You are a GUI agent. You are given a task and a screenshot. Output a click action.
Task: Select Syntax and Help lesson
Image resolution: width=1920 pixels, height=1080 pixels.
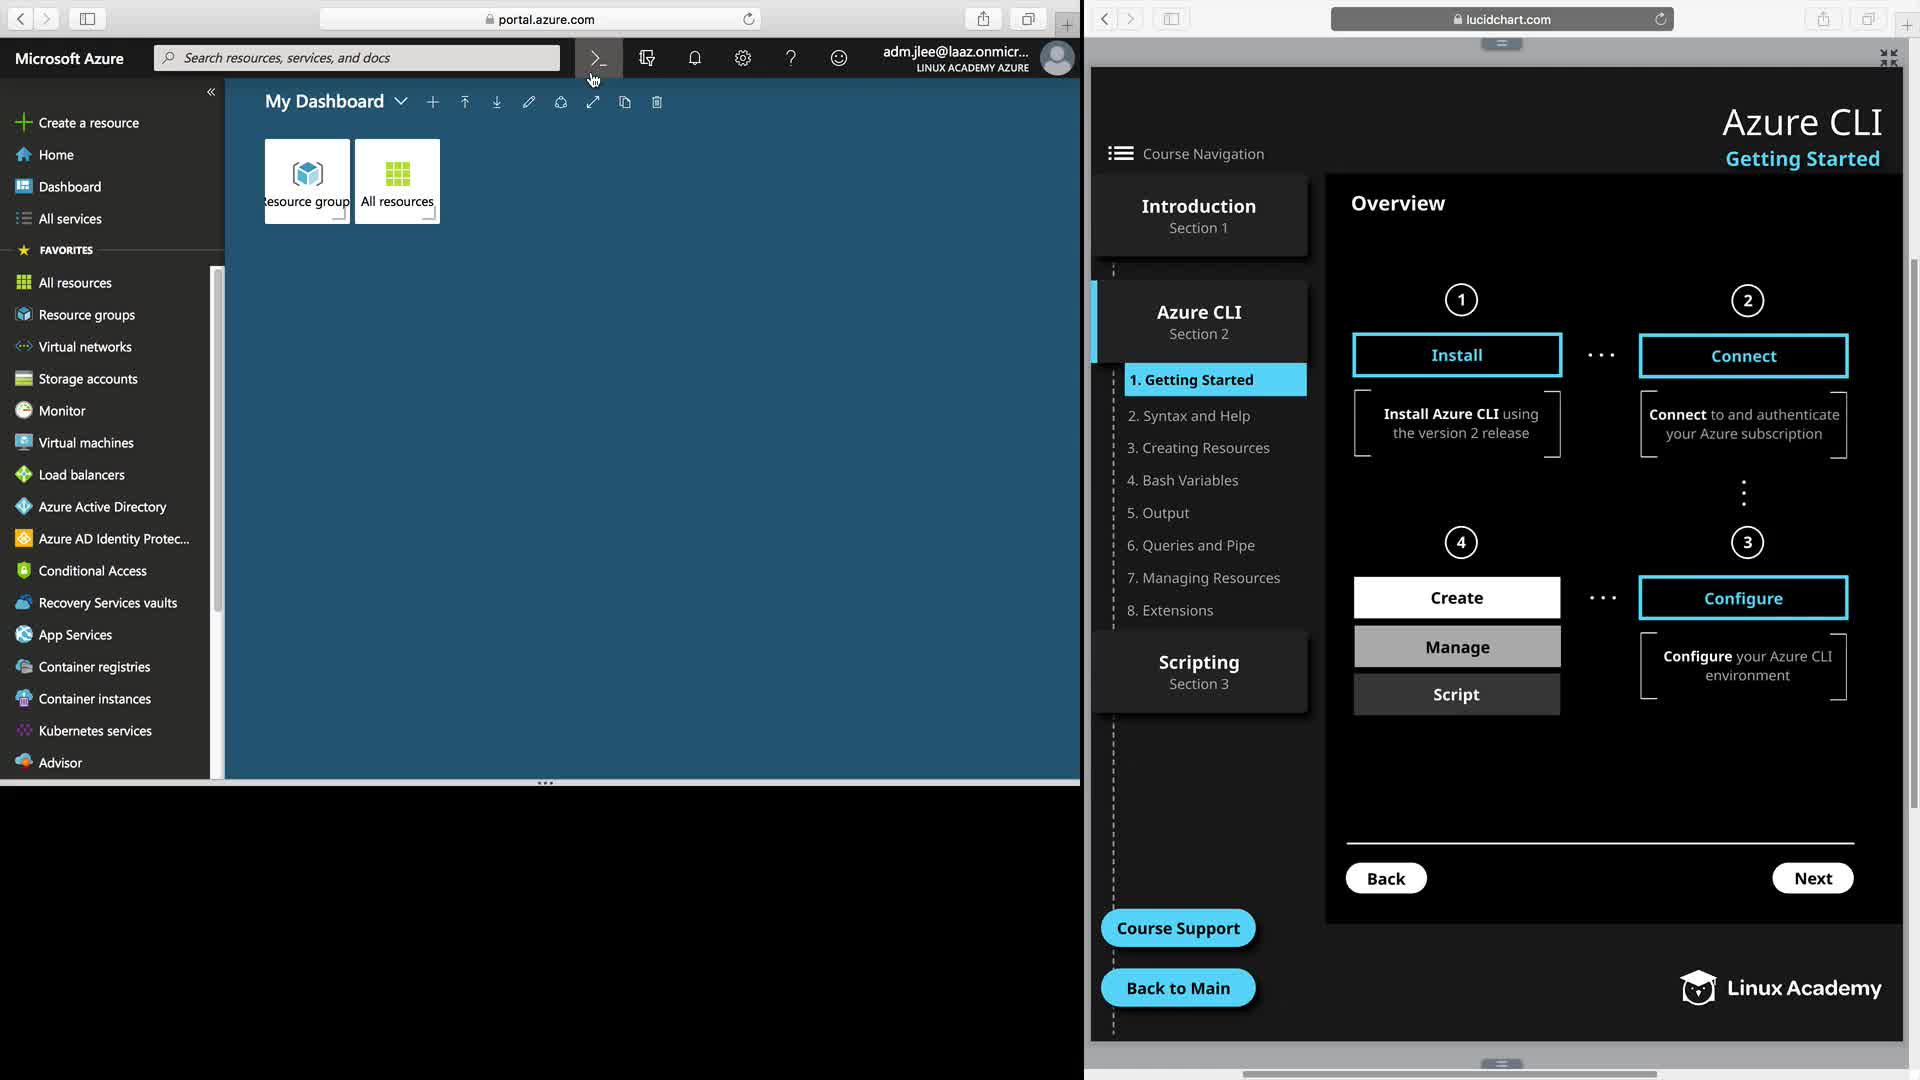[1188, 416]
